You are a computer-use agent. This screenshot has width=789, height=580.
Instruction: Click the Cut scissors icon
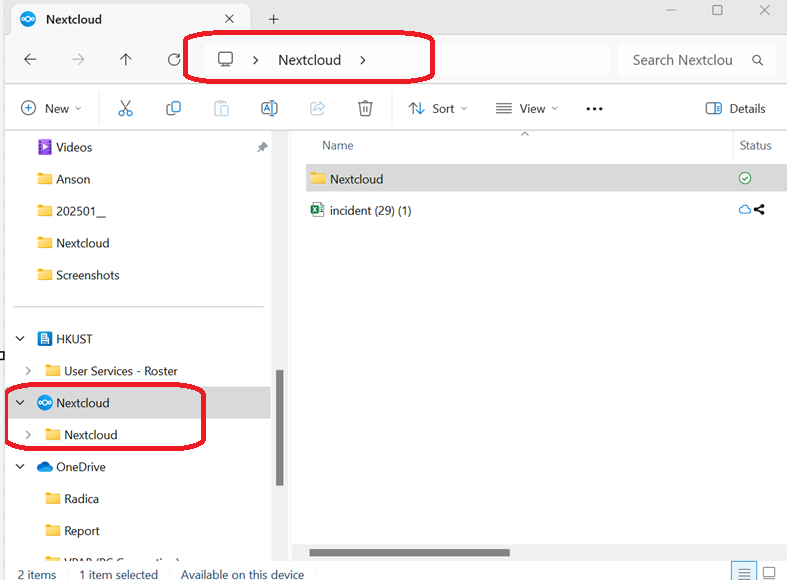coord(125,108)
